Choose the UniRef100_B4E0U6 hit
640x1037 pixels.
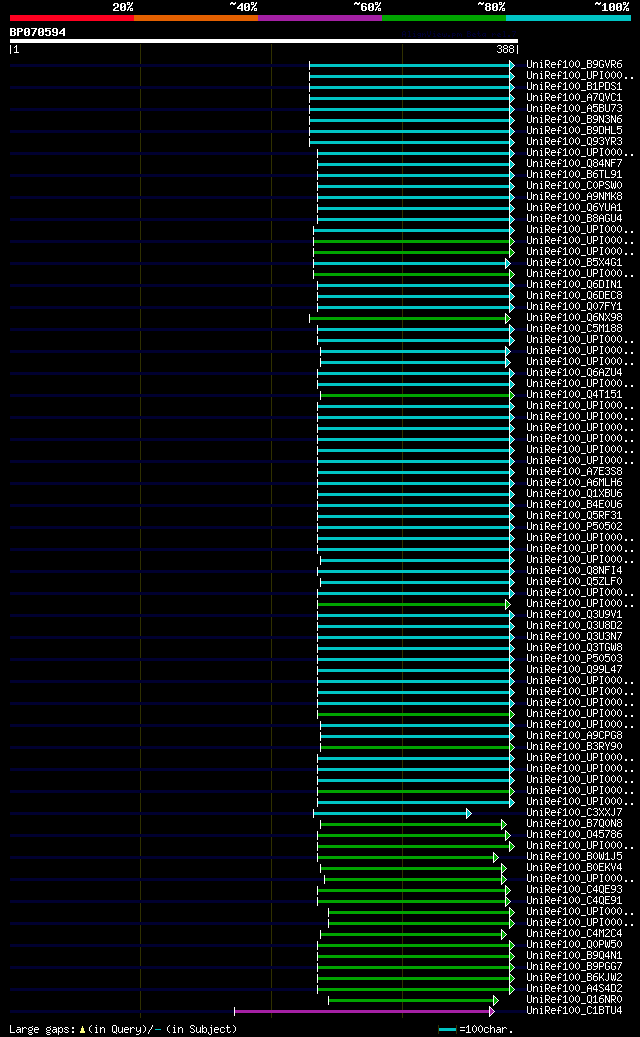(x=574, y=505)
